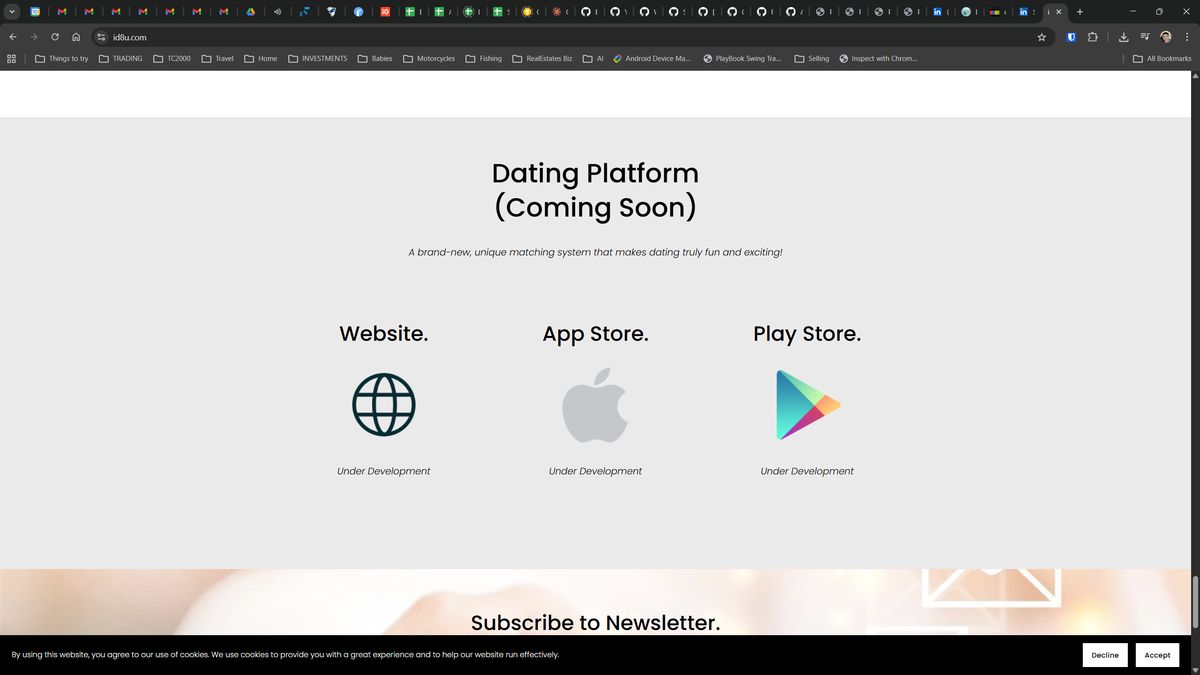This screenshot has height=675, width=1200.
Task: Open the All Bookmarks folder
Action: [x=1162, y=59]
